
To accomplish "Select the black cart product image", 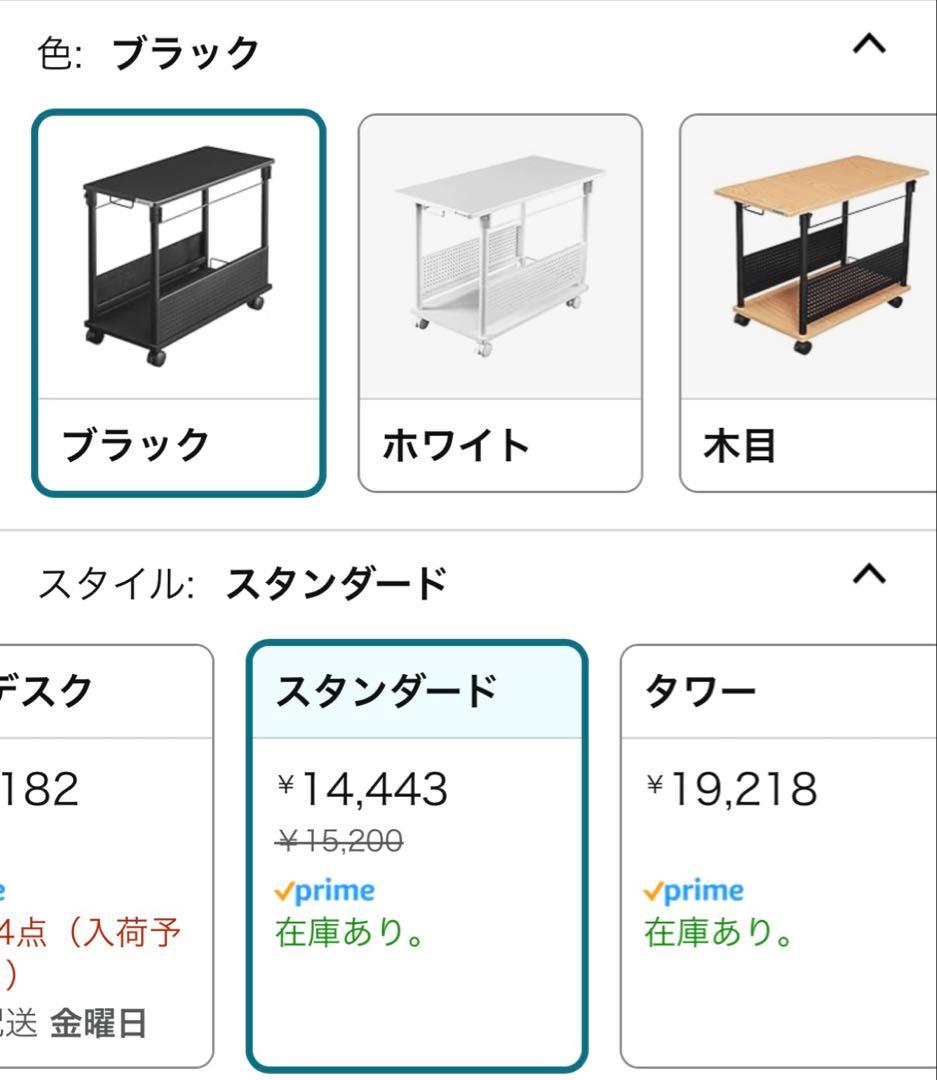I will 178,258.
